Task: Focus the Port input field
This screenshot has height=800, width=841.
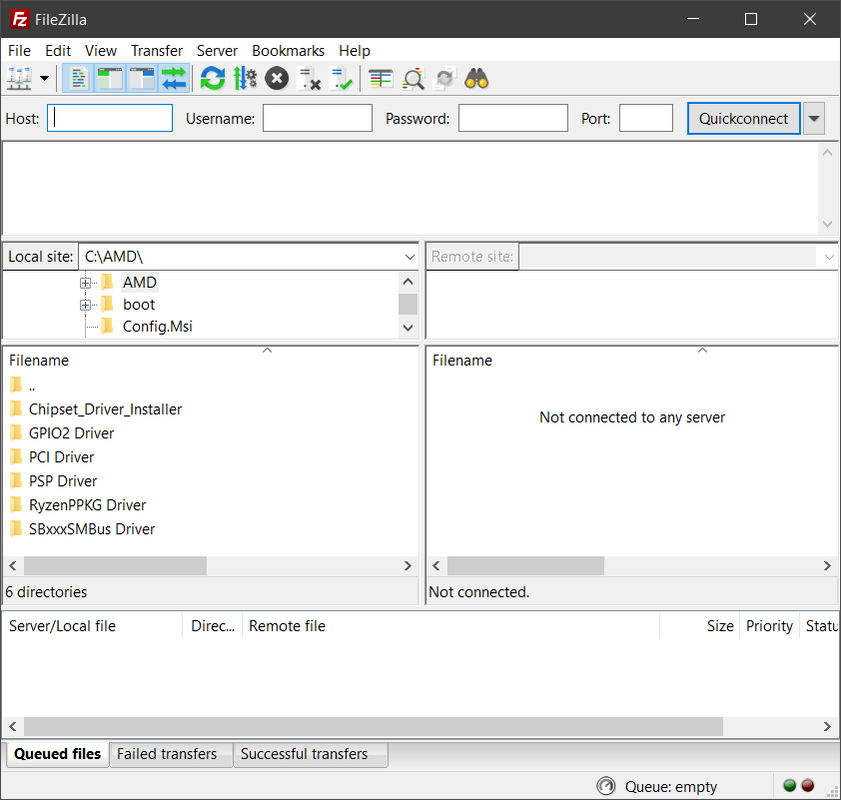Action: 646,118
